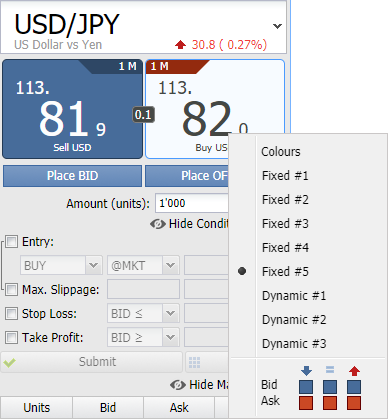This screenshot has height=419, width=388.
Task: Click the equals icon in colour legend
Action: [330, 369]
